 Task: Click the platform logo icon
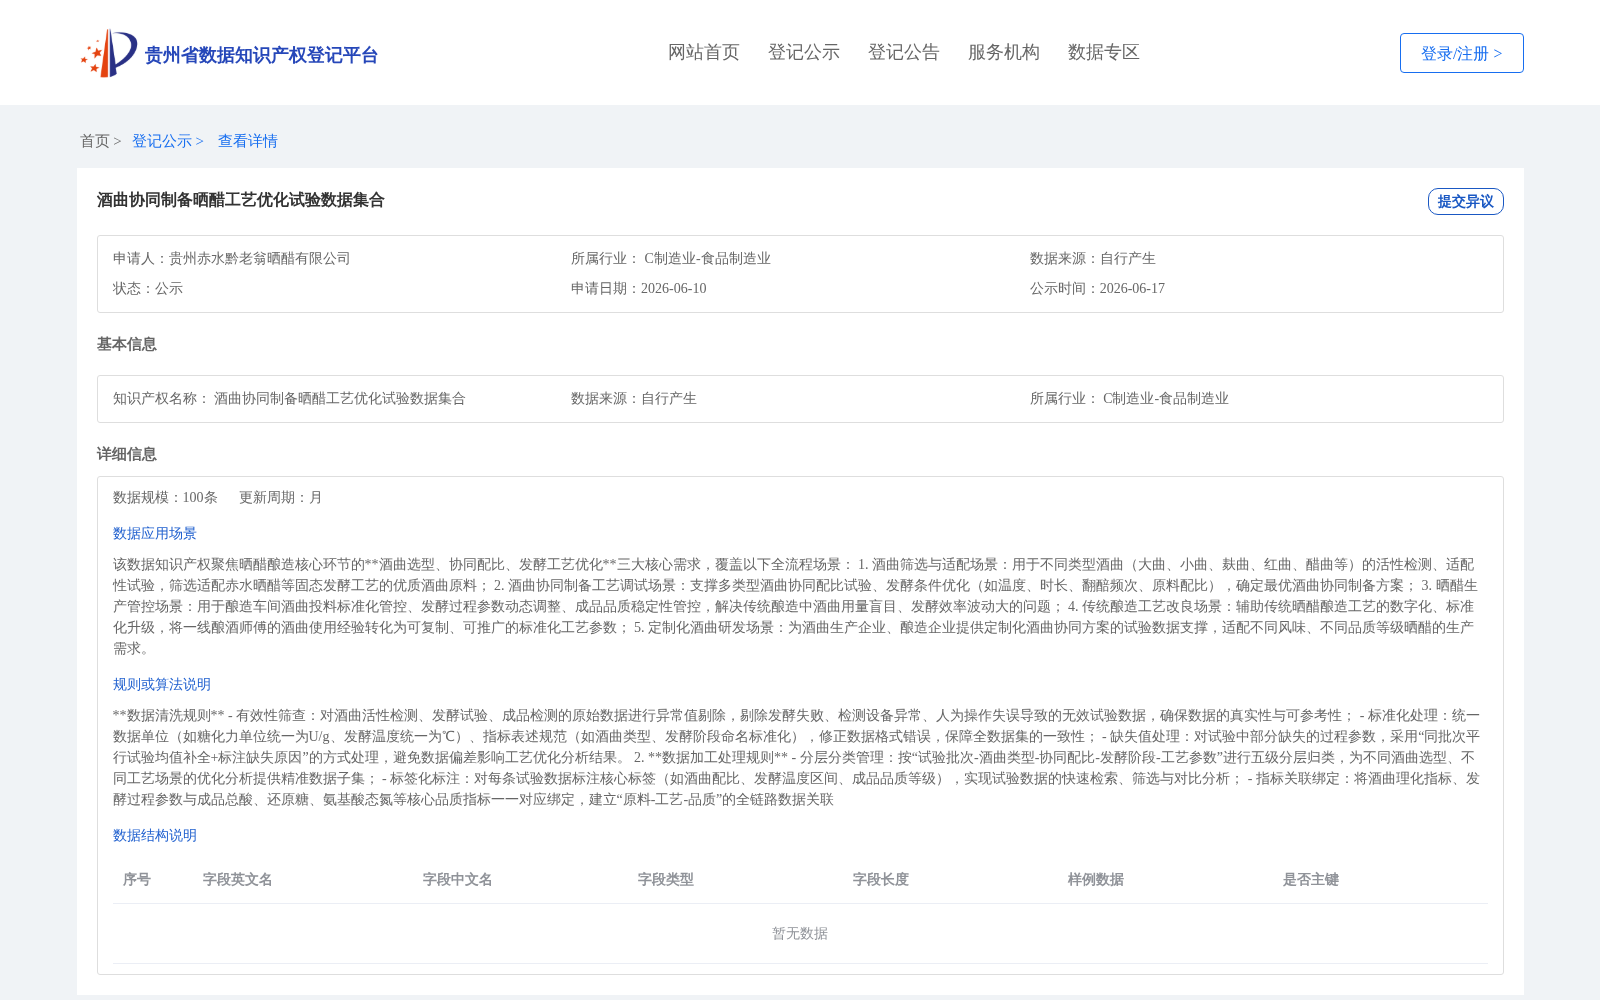click(x=109, y=53)
